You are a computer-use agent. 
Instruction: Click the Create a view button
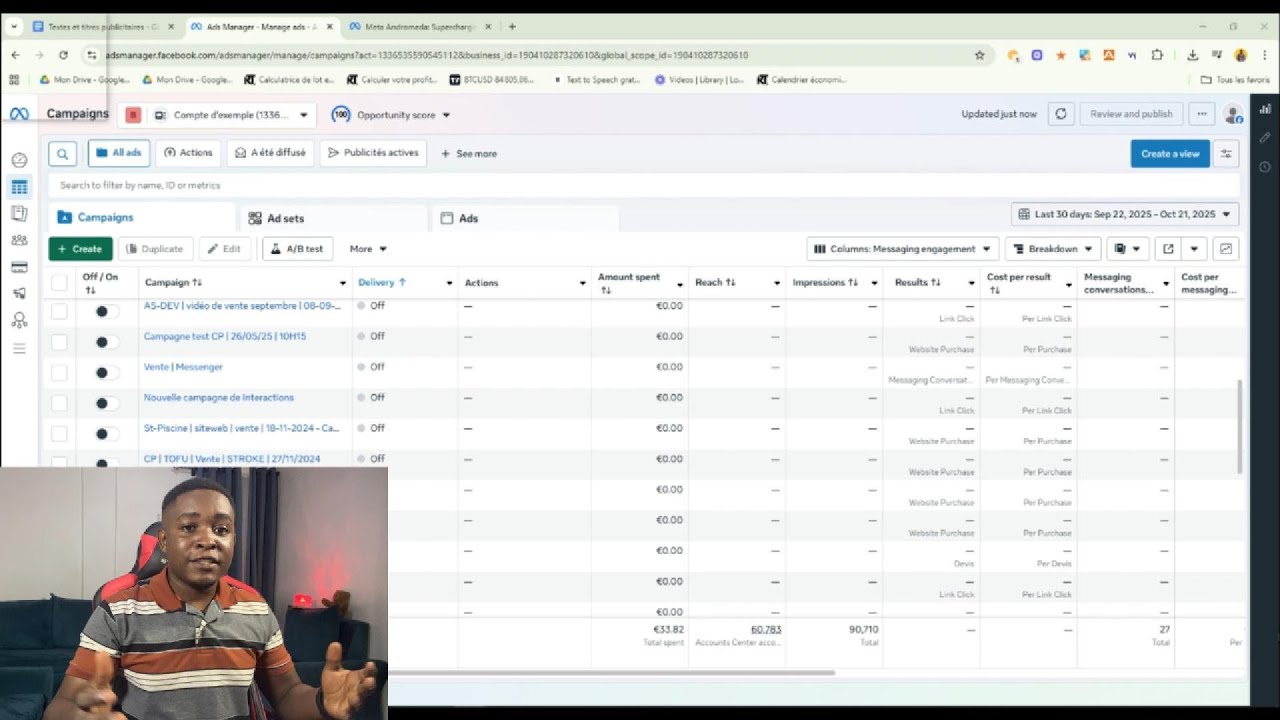click(1170, 154)
